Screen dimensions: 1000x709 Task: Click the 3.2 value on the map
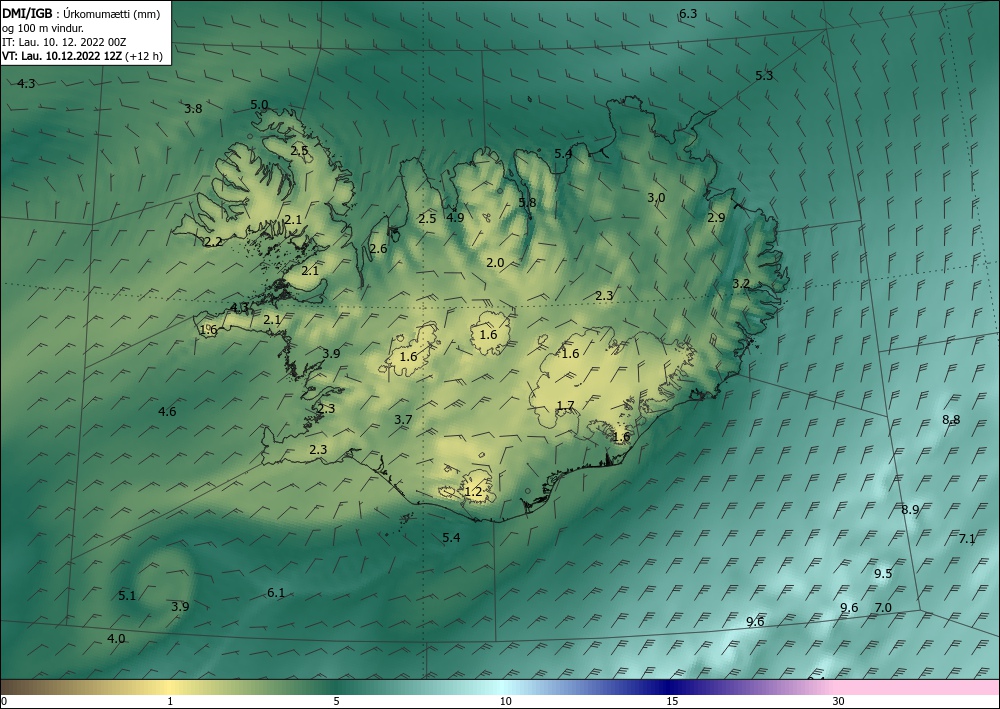click(x=740, y=284)
